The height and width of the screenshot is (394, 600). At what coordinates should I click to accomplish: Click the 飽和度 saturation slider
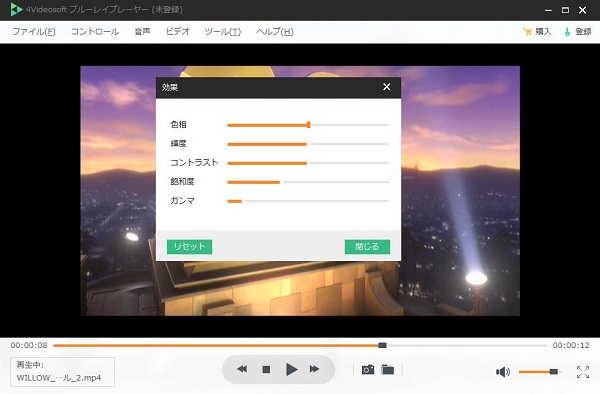tap(308, 182)
